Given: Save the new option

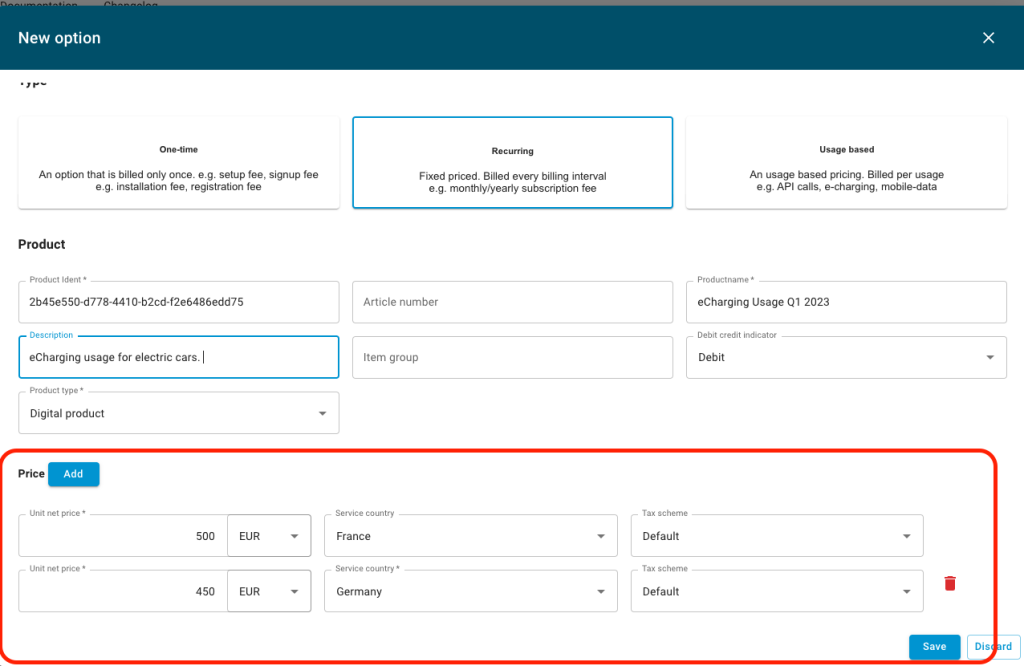Looking at the screenshot, I should click(935, 646).
